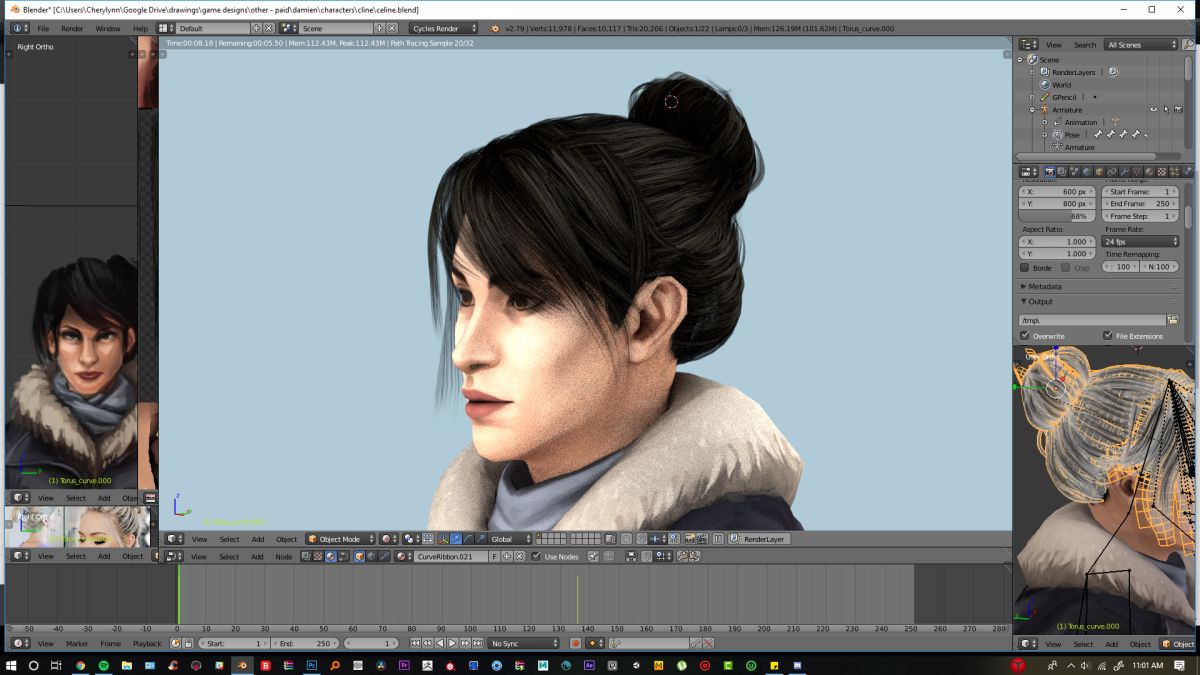
Task: Click the Render properties tab icon
Action: (x=1050, y=172)
